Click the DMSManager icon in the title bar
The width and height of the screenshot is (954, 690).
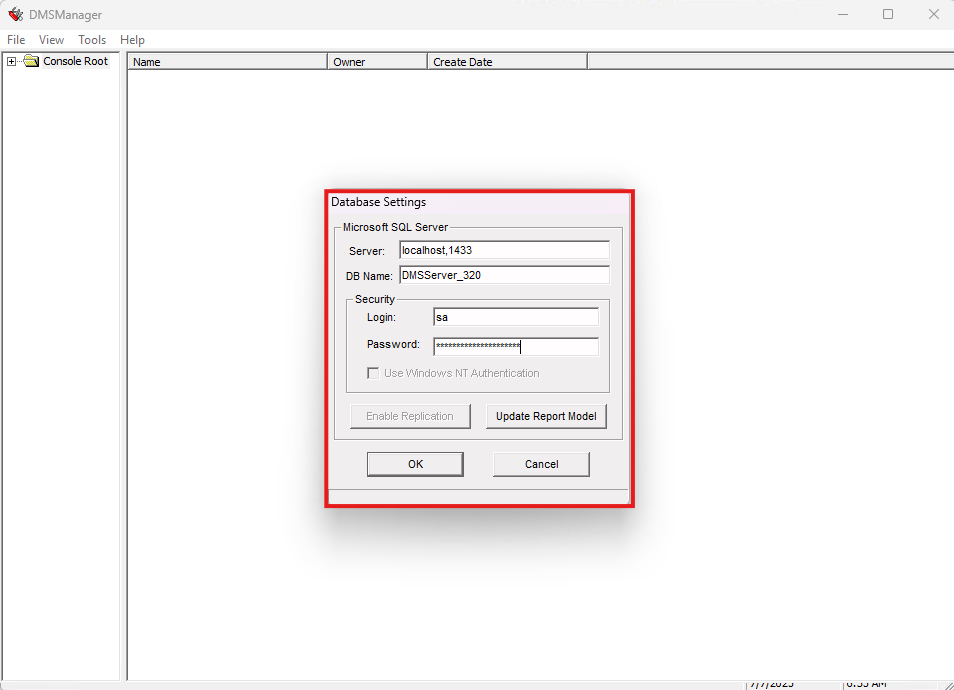point(15,14)
